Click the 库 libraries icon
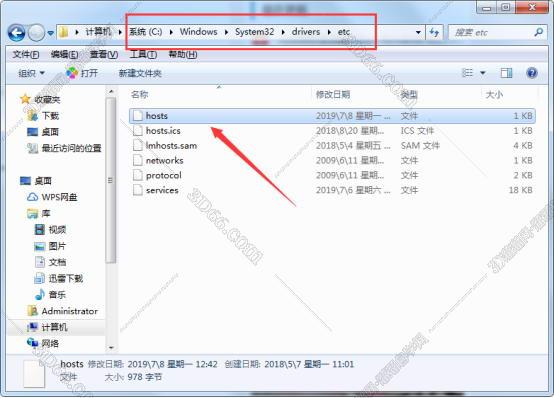 (33, 213)
